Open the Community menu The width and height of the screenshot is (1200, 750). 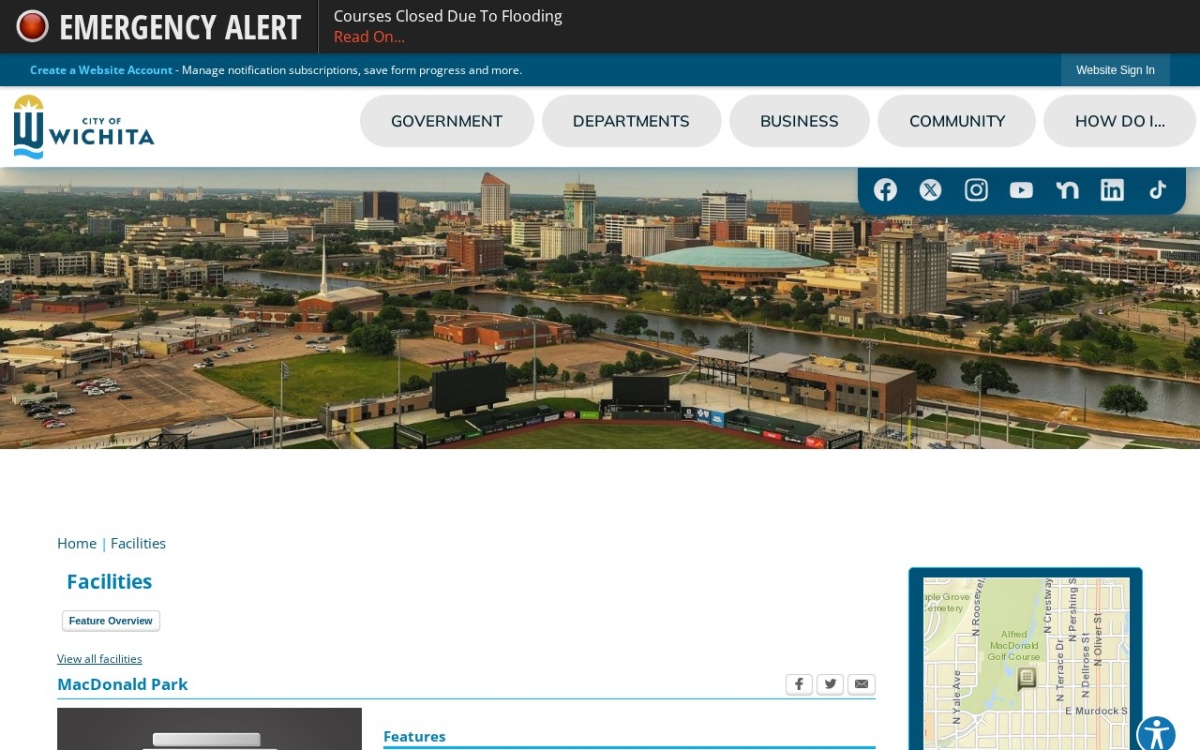pos(957,121)
